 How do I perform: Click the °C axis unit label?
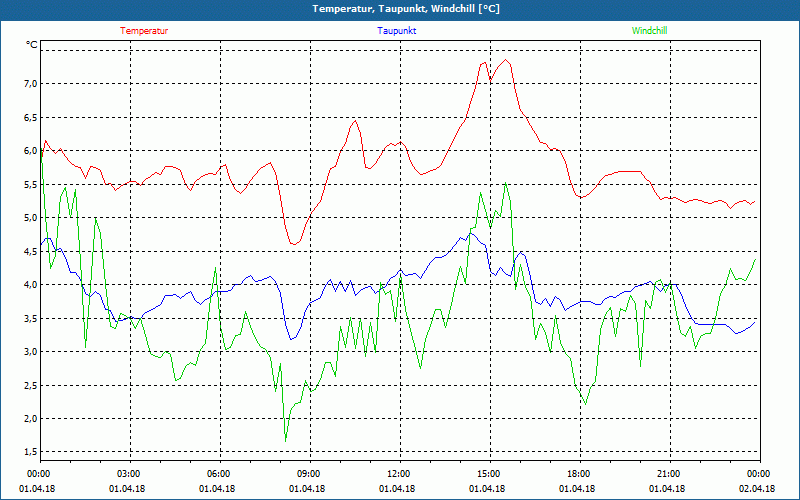click(x=32, y=45)
